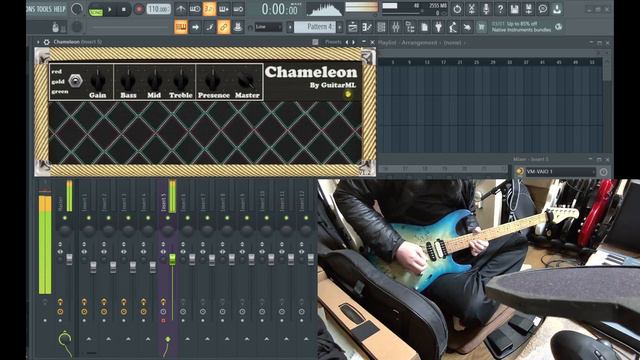This screenshot has width=640, height=360.
Task: Open the piano roll view icon
Action: pyautogui.click(x=367, y=27)
